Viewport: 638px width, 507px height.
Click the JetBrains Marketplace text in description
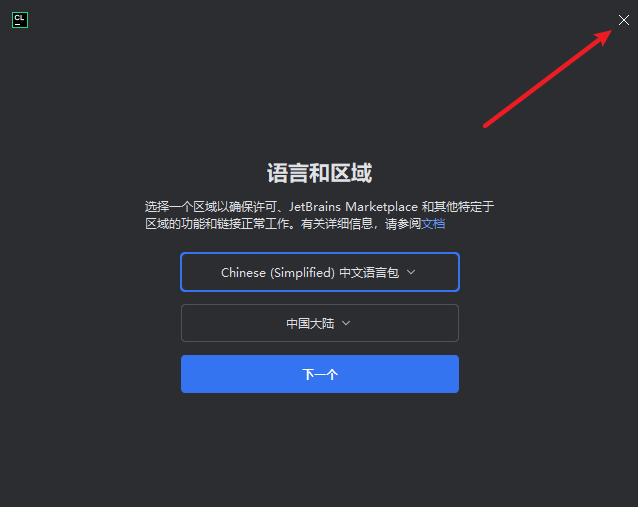[x=353, y=207]
